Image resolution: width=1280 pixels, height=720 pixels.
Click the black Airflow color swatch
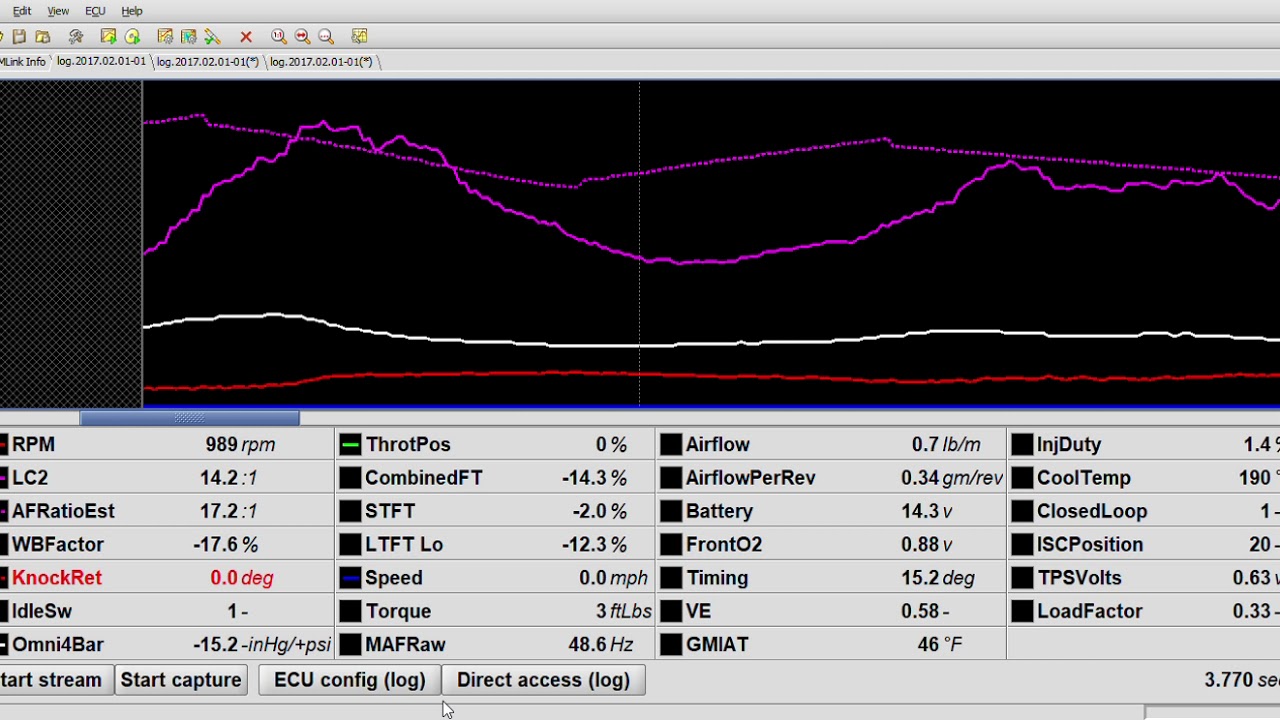pos(671,445)
